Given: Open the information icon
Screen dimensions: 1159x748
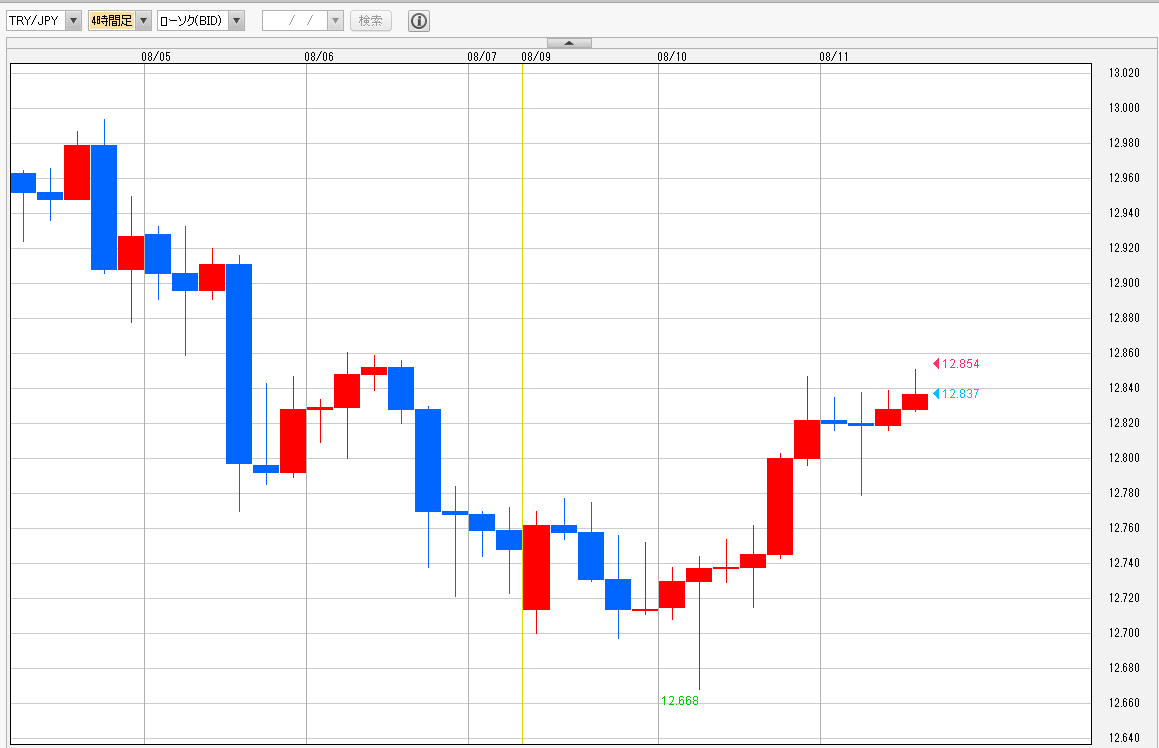Looking at the screenshot, I should click(x=419, y=21).
